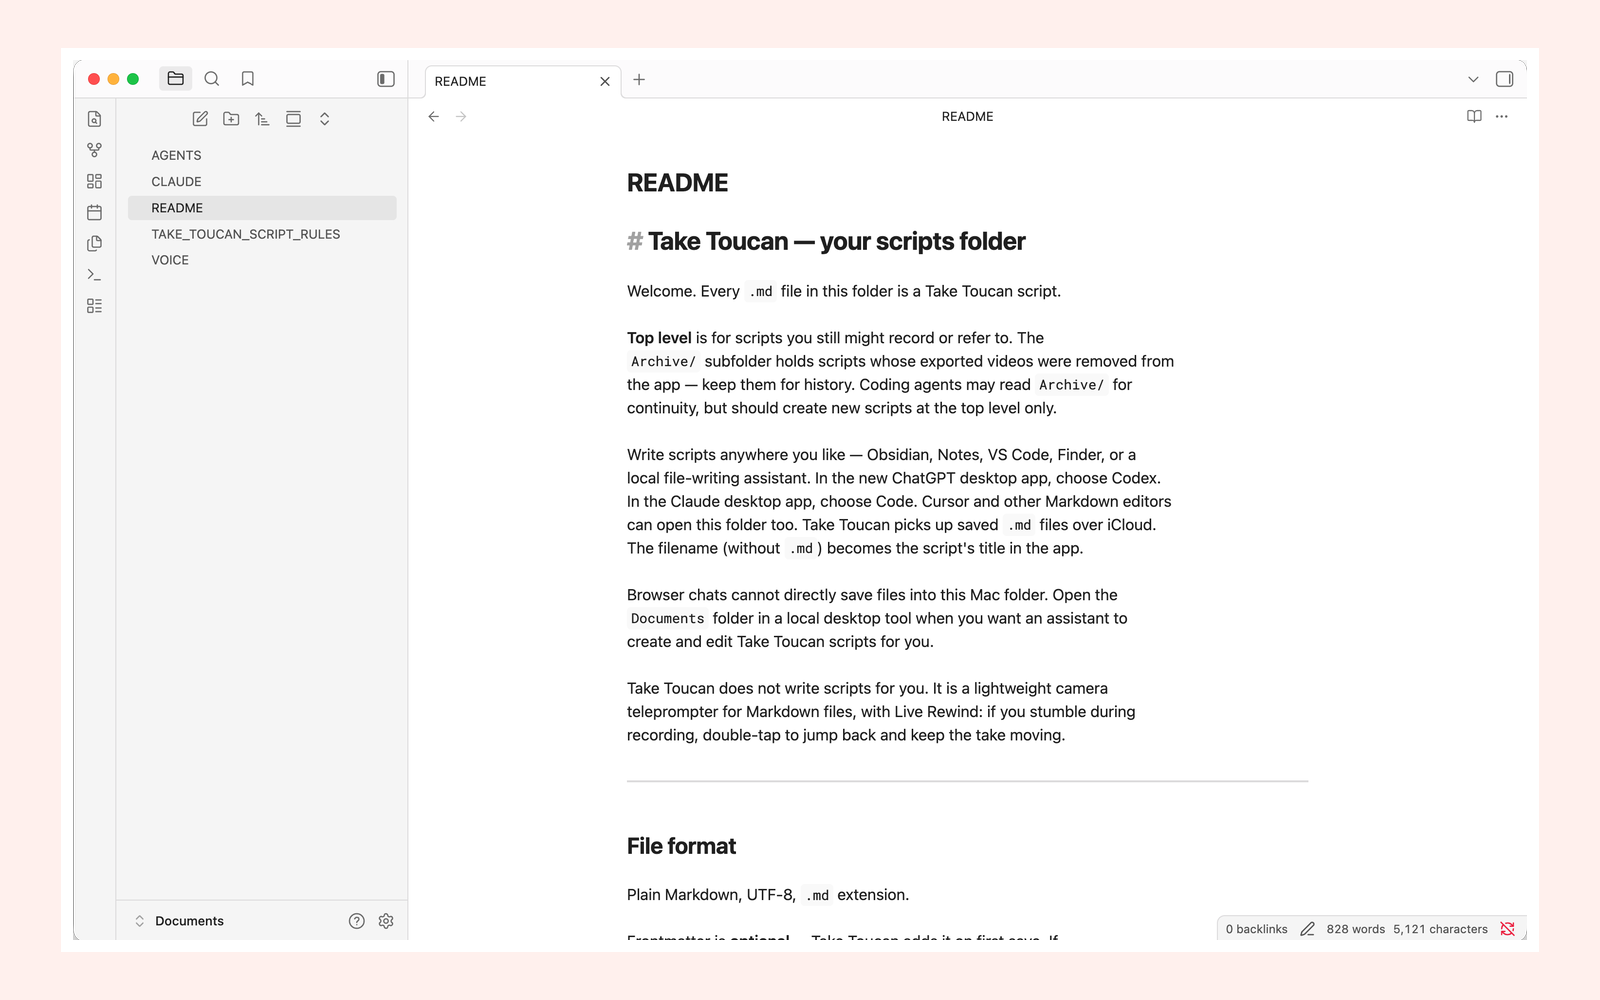The image size is (1600, 1000).
Task: Click the README title in view header
Action: (x=968, y=117)
